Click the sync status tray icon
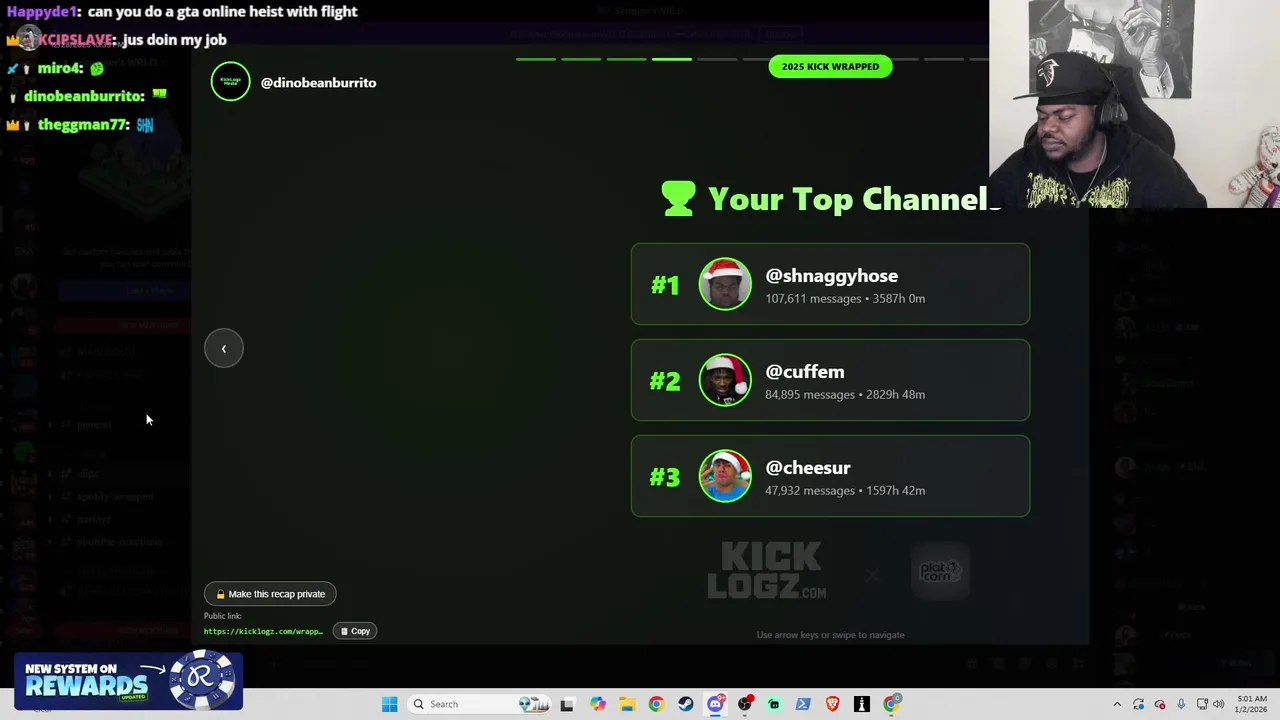This screenshot has height=720, width=1280. click(x=1138, y=704)
